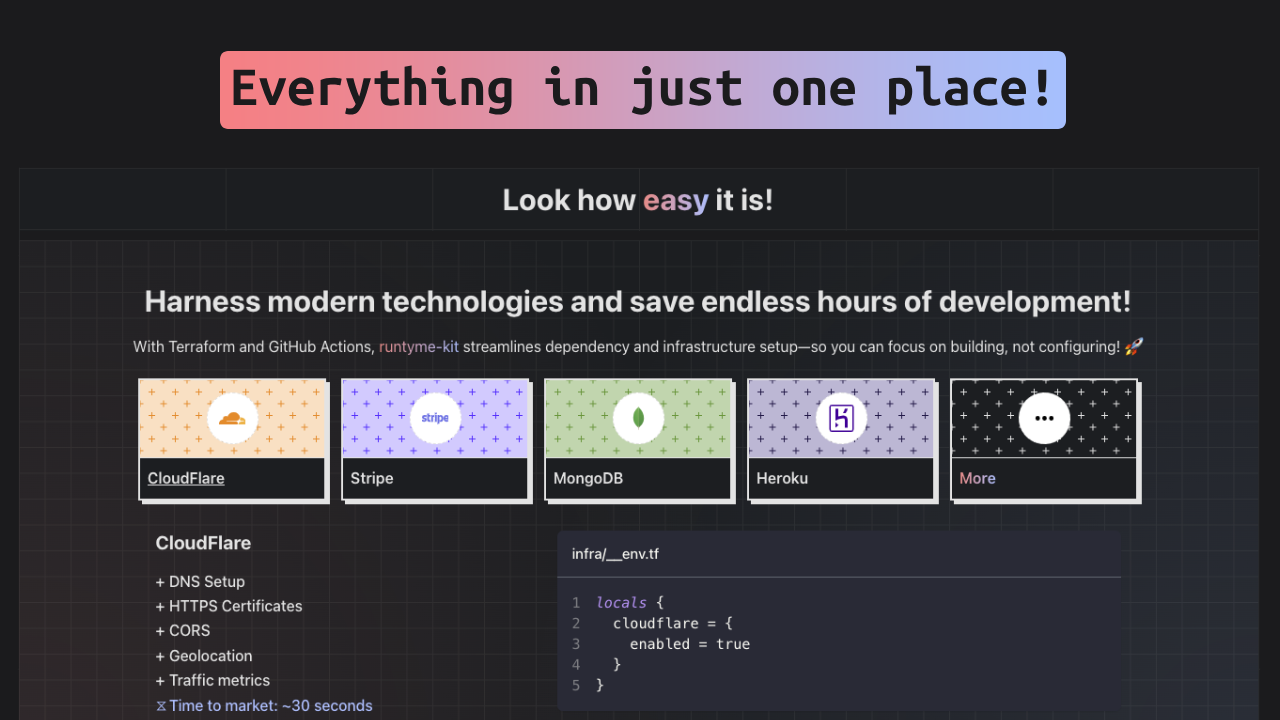Click the rocket emoji after configuring
Viewport: 1280px width, 720px height.
[1134, 347]
